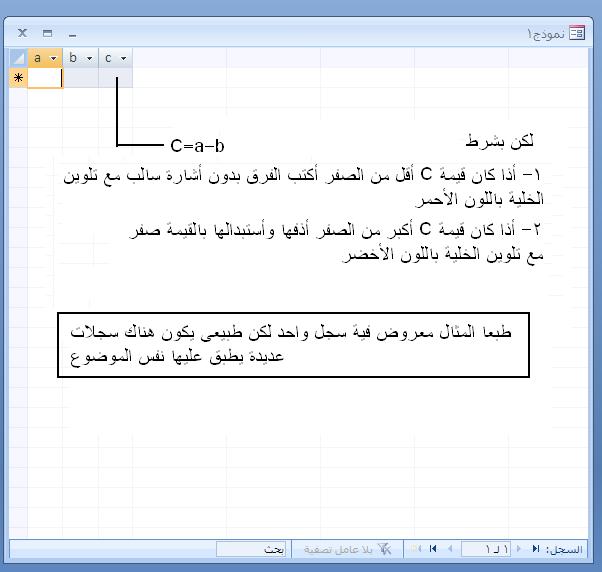Screen dimensions: 602x572
Task: Open the column a dropdown arrow
Action: (x=54, y=58)
